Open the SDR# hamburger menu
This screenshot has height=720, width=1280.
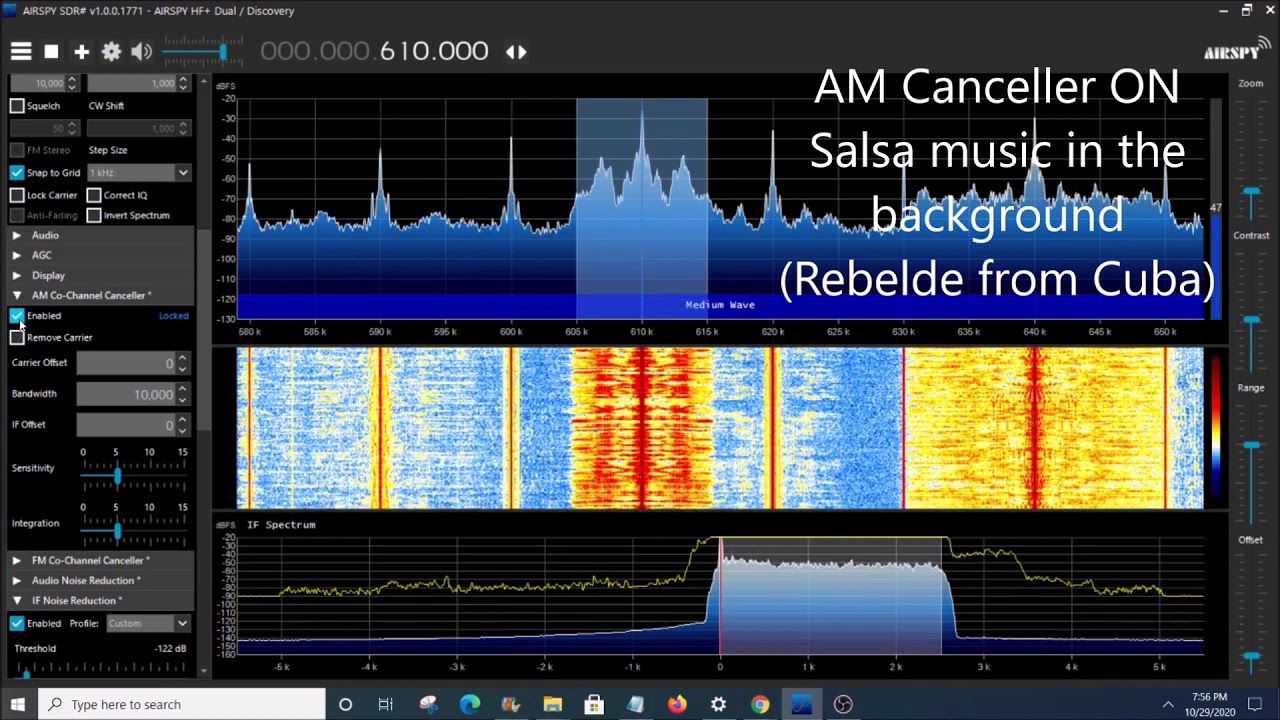click(x=21, y=51)
